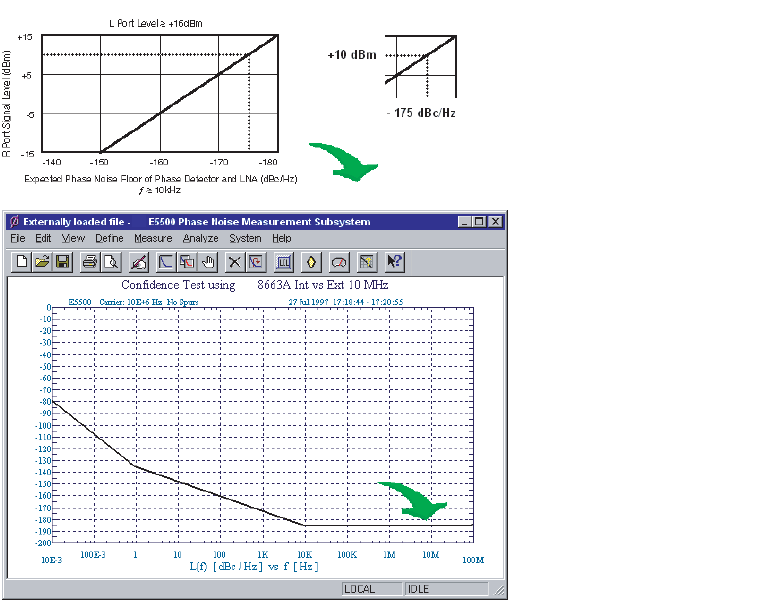Click the '1M' x-axis tick label

389,554
